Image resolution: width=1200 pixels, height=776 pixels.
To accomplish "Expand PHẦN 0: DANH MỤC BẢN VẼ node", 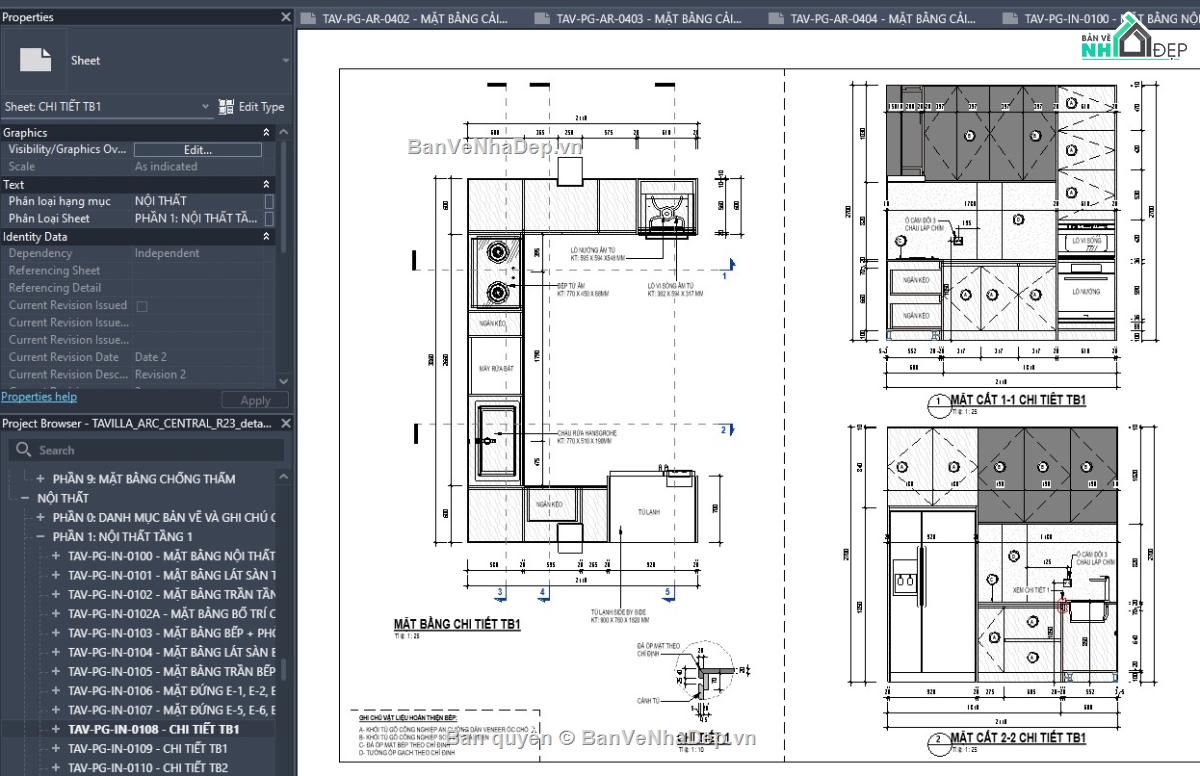I will tap(41, 517).
